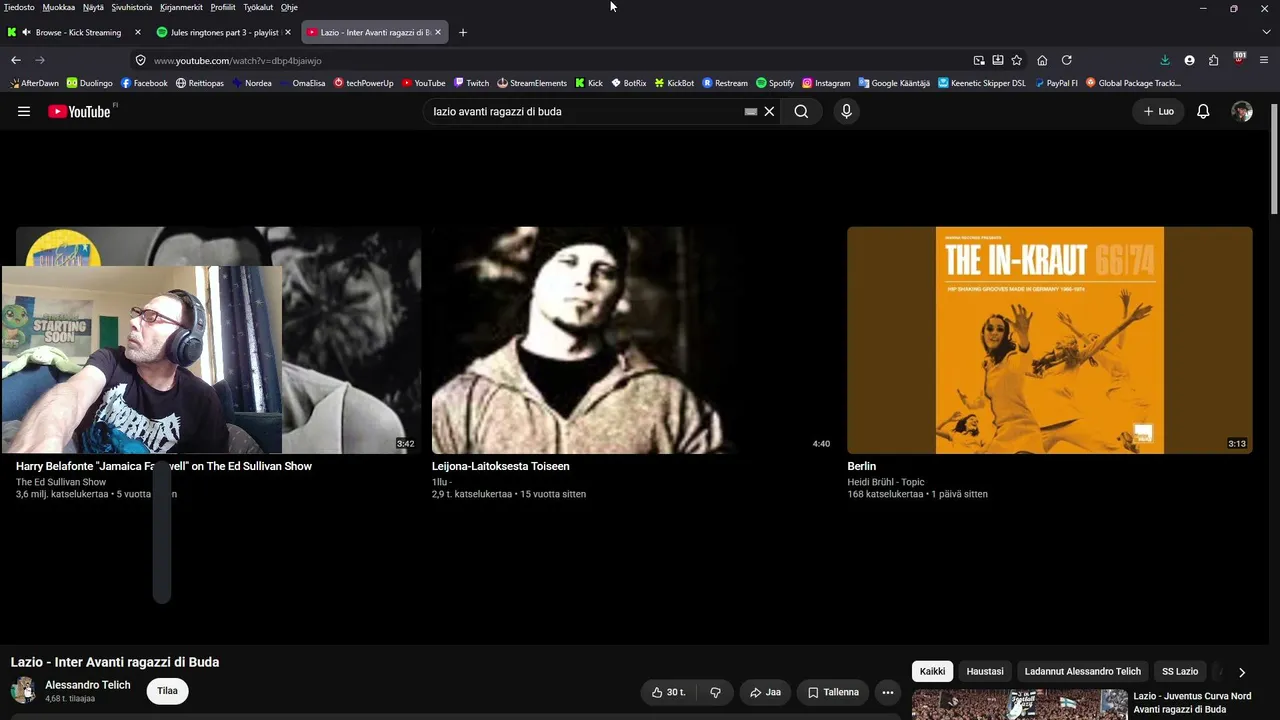
Task: Open the Duolingo bookmark
Action: click(x=90, y=83)
